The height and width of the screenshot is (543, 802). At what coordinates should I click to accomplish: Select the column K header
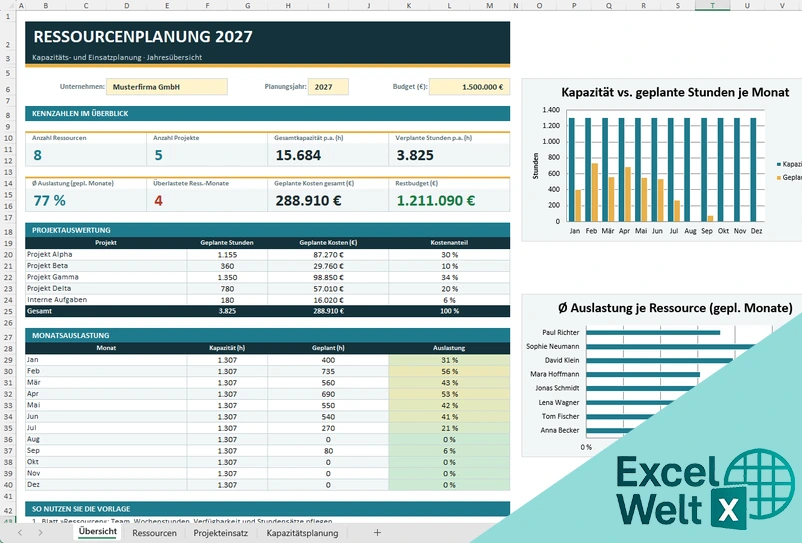pyautogui.click(x=409, y=6)
